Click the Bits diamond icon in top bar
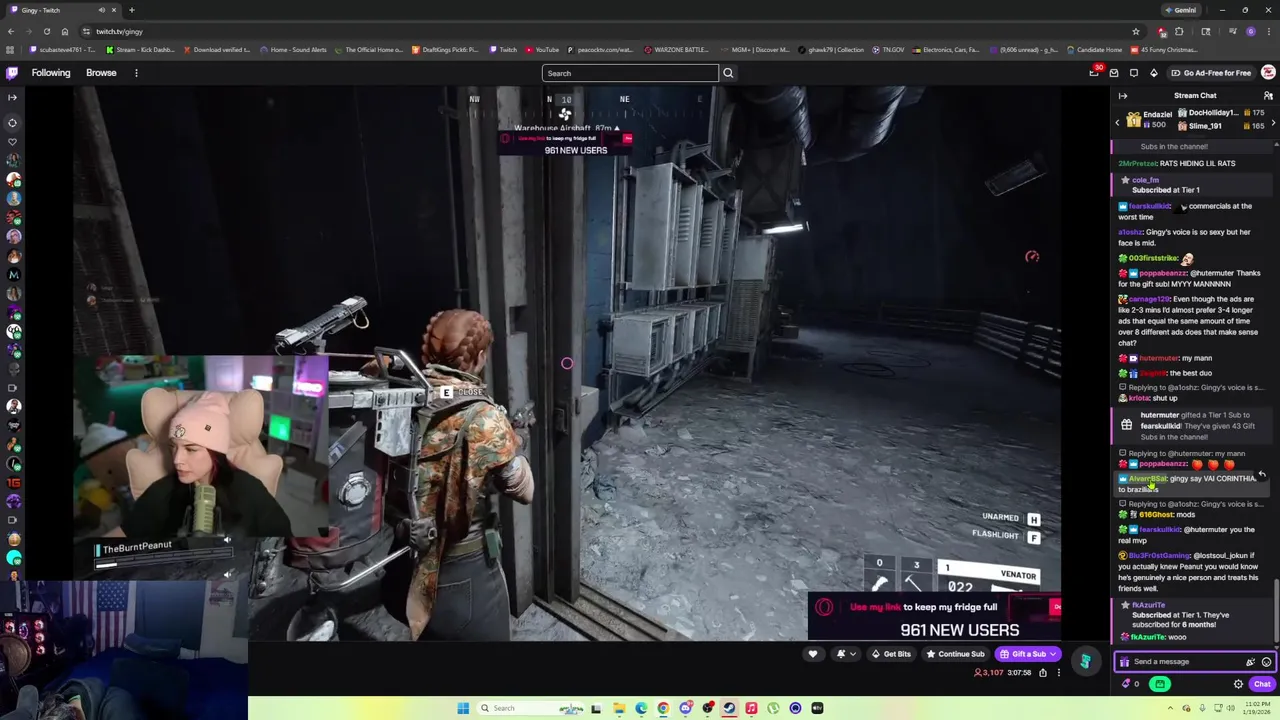Viewport: 1280px width, 720px height. 1153,73
